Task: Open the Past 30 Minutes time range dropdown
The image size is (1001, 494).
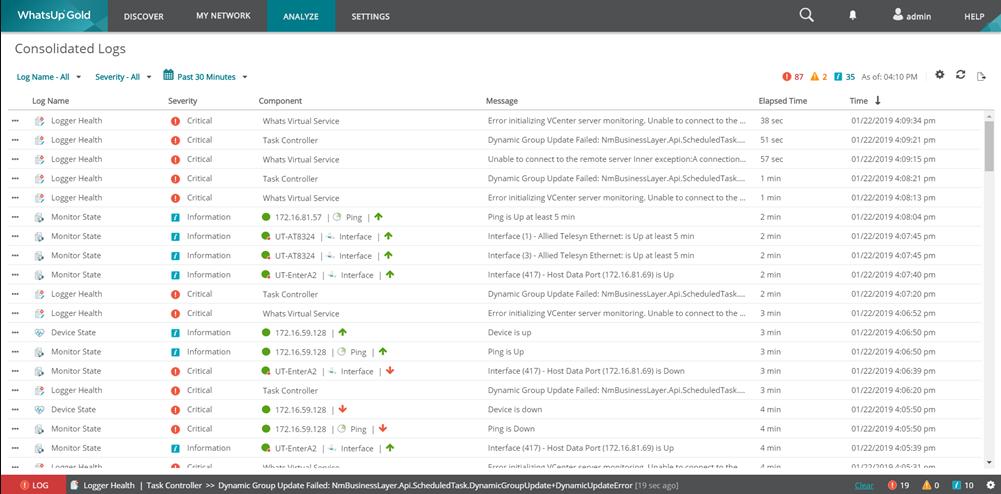Action: [x=212, y=77]
